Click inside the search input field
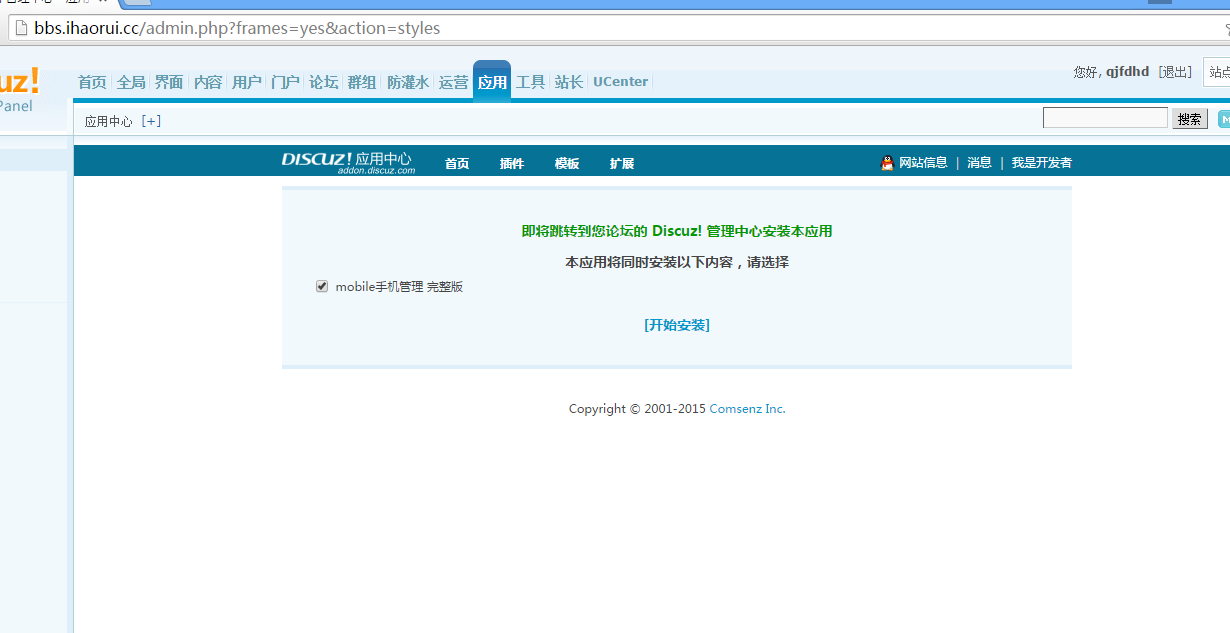The height and width of the screenshot is (633, 1230). tap(1104, 117)
